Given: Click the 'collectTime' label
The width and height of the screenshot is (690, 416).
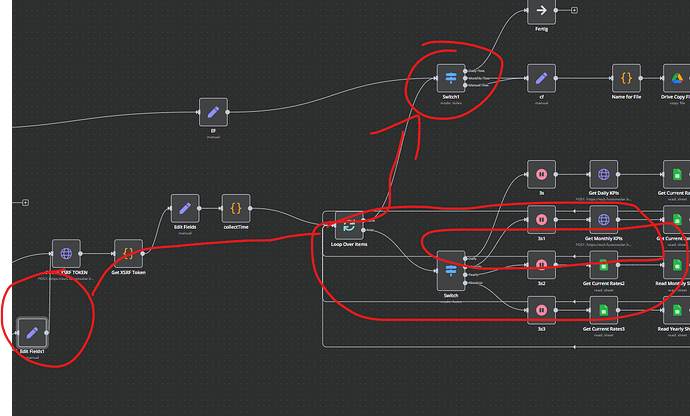Looking at the screenshot, I should [x=236, y=227].
